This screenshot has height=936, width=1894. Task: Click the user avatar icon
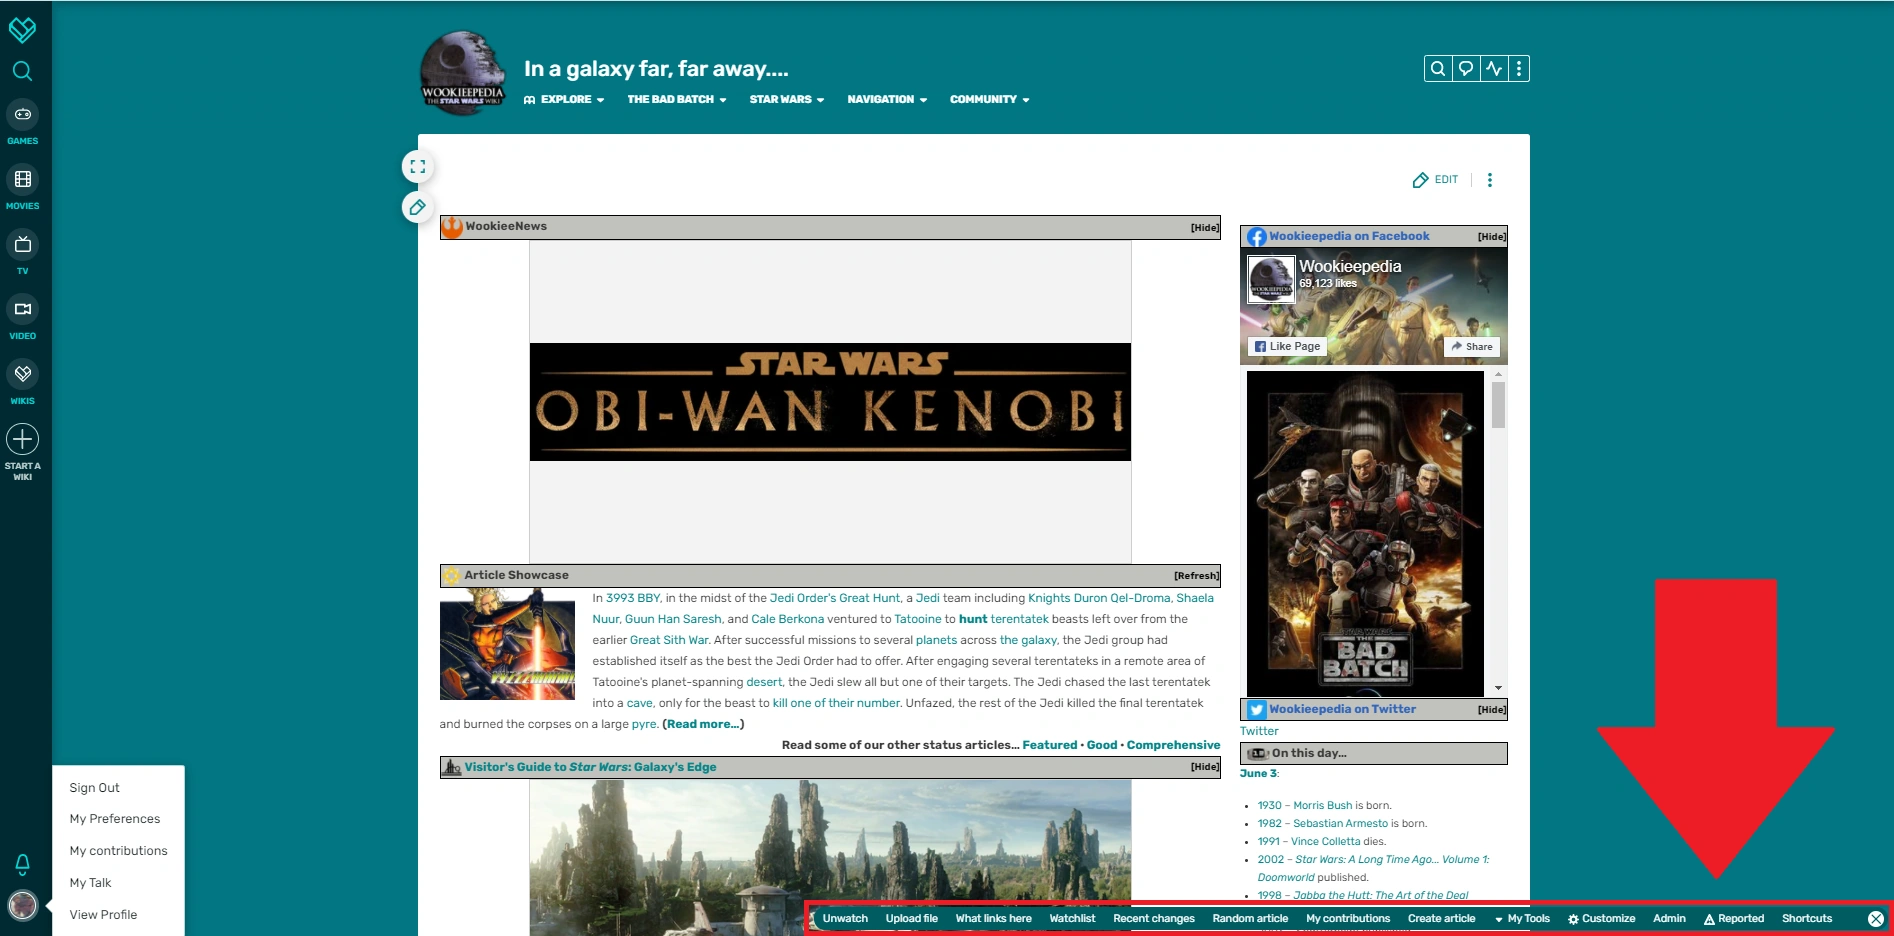point(22,906)
